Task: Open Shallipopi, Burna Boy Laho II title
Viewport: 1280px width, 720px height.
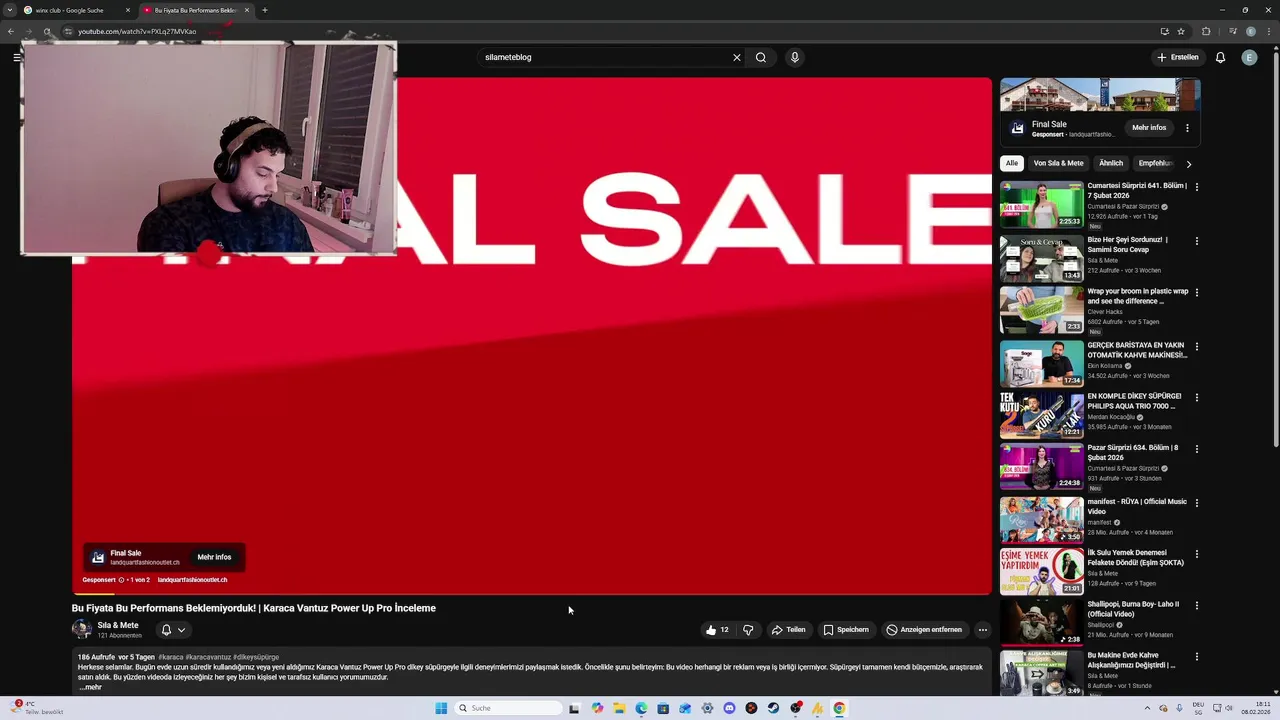Action: (x=1133, y=609)
